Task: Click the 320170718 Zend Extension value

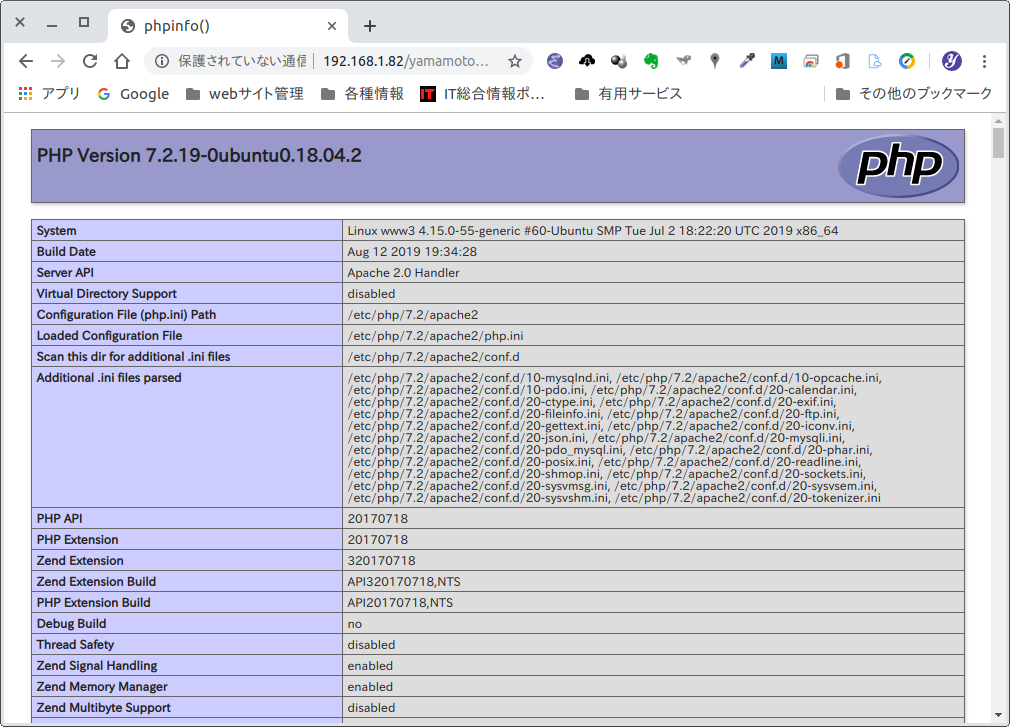Action: click(x=381, y=561)
